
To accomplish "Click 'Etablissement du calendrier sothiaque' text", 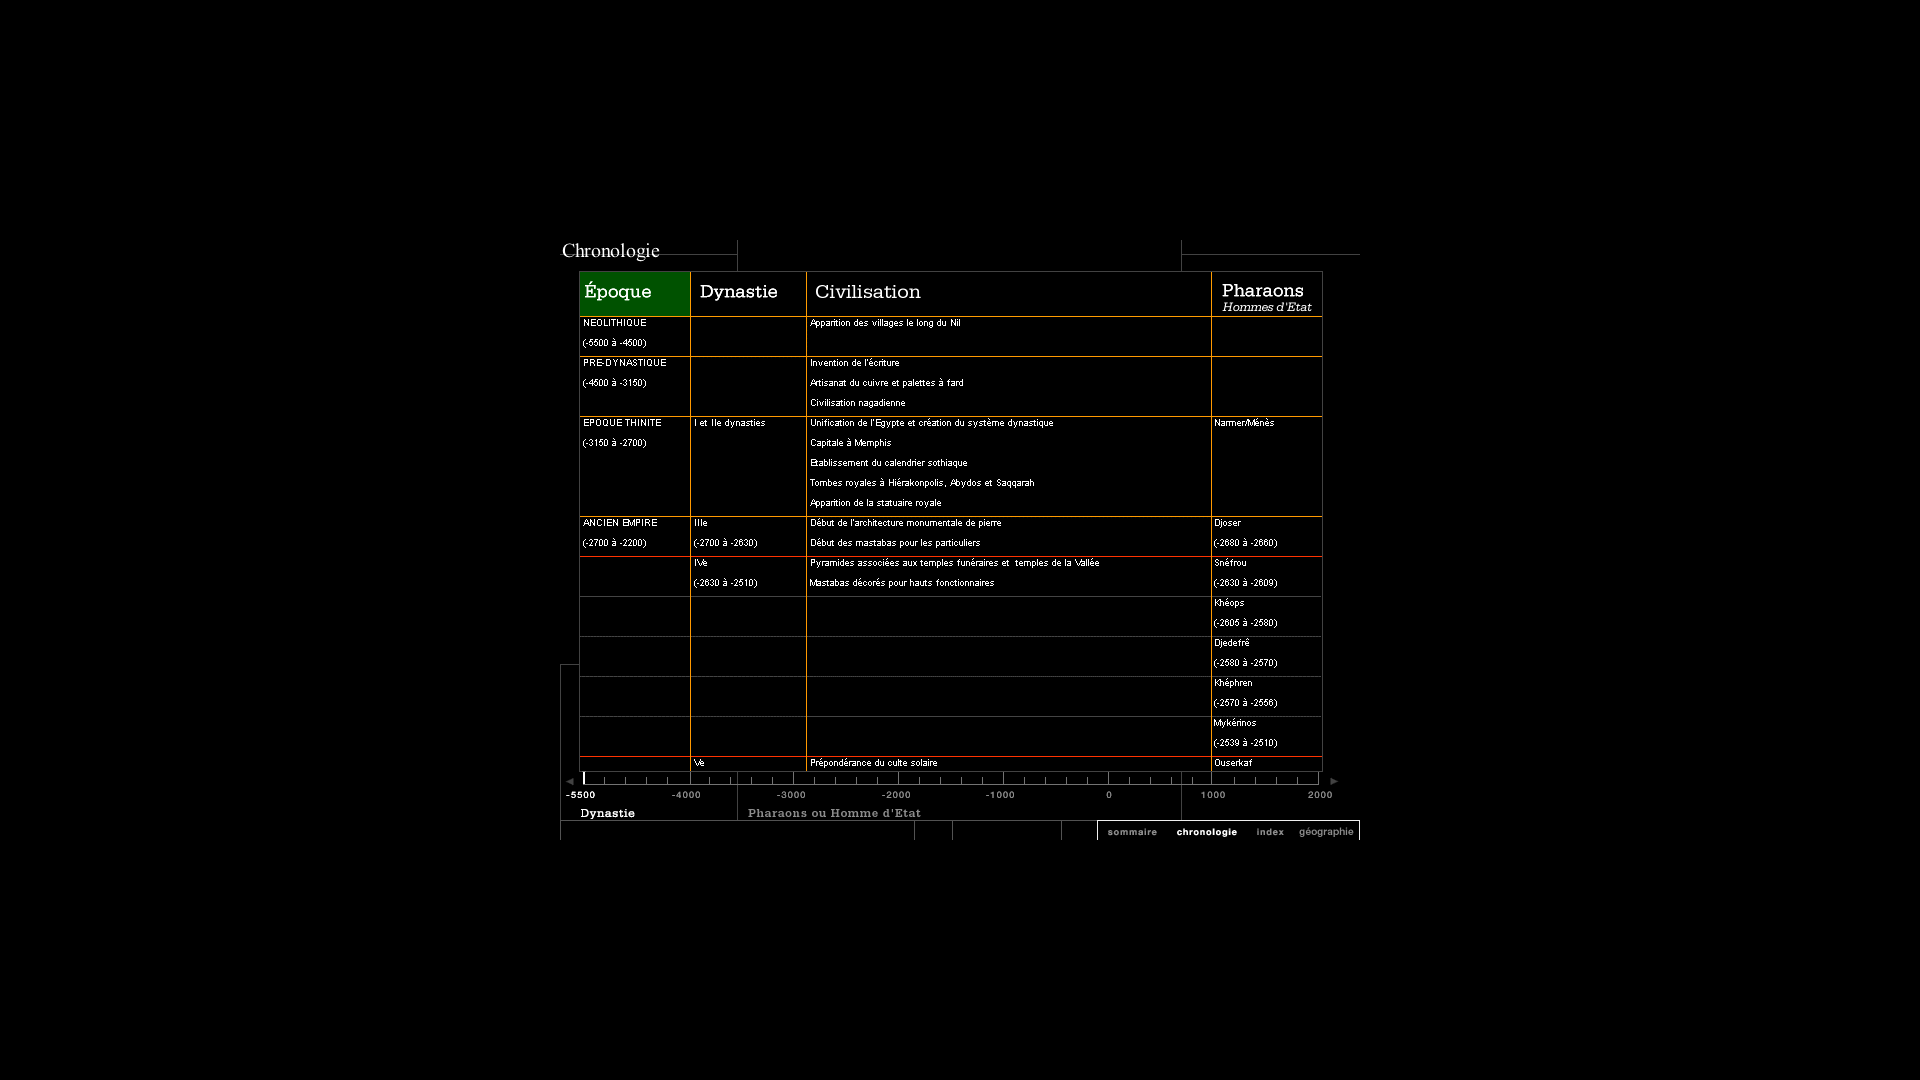I will tap(888, 463).
